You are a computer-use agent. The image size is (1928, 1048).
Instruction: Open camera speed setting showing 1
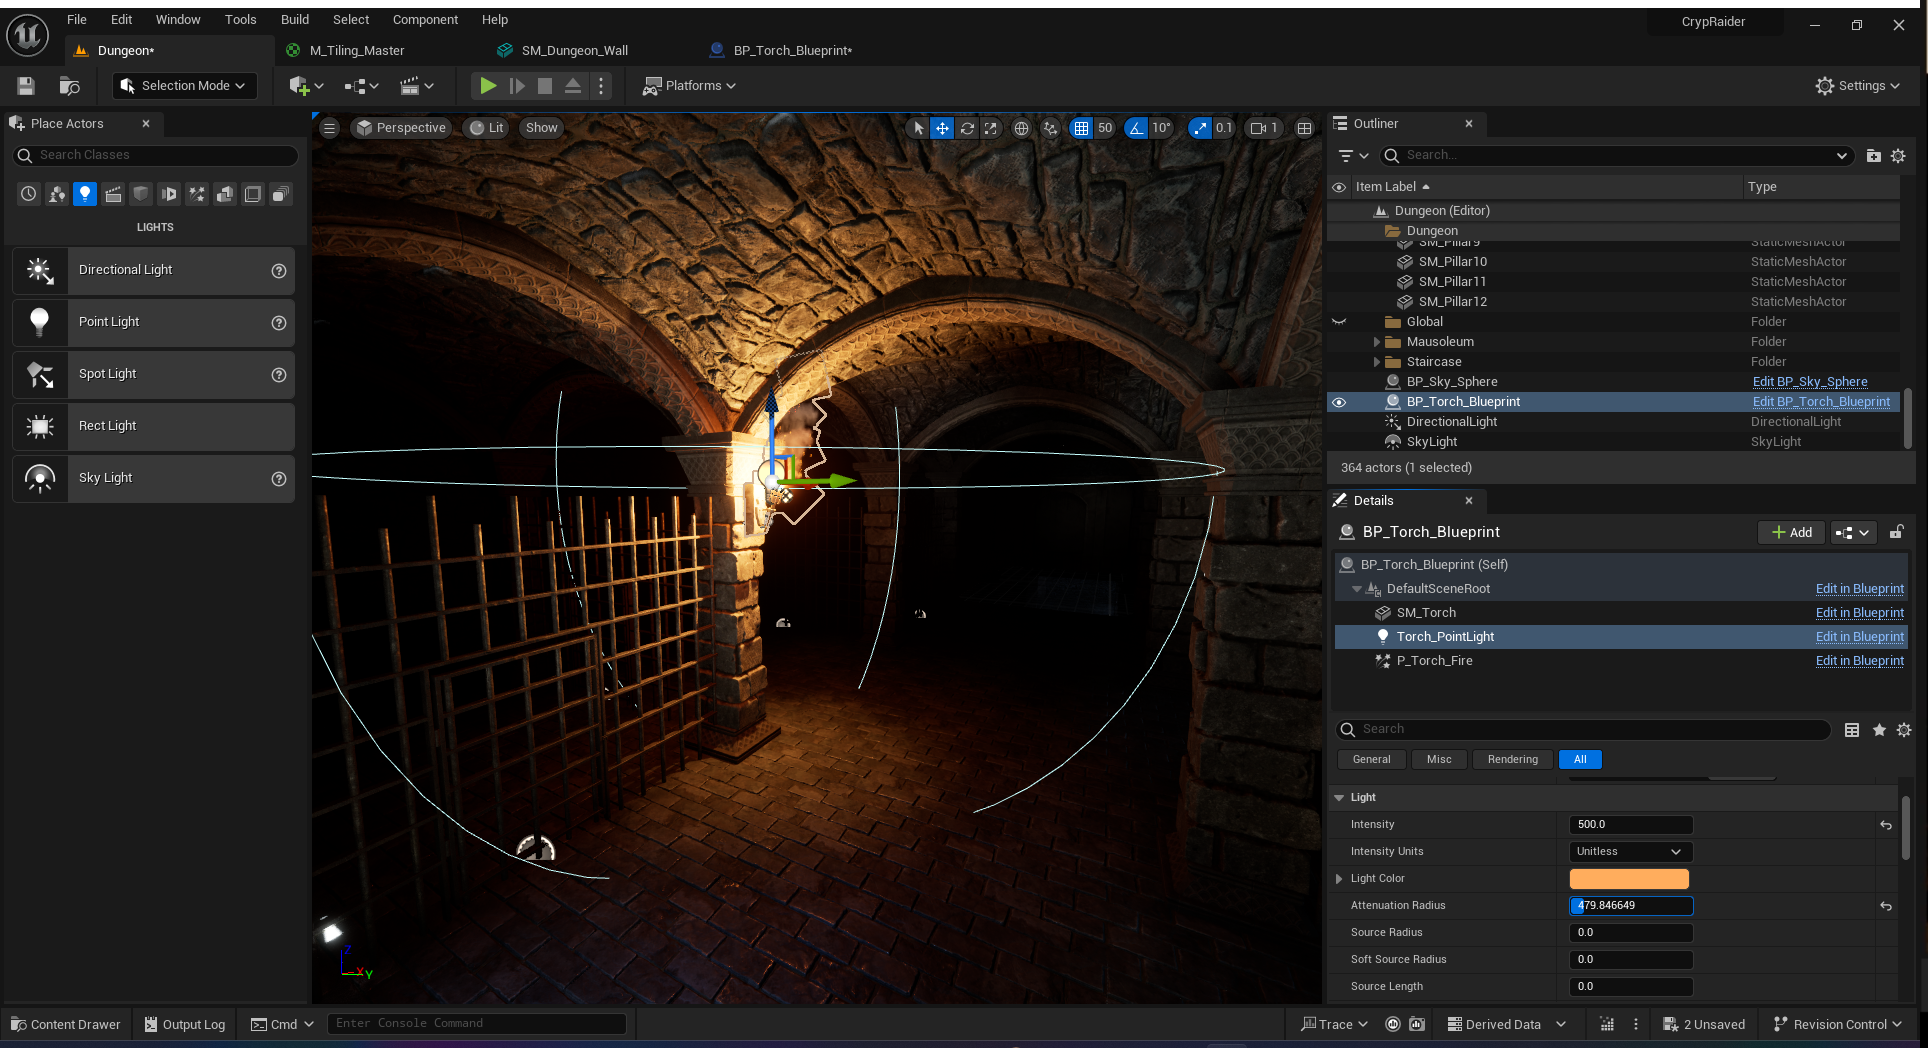point(1264,128)
